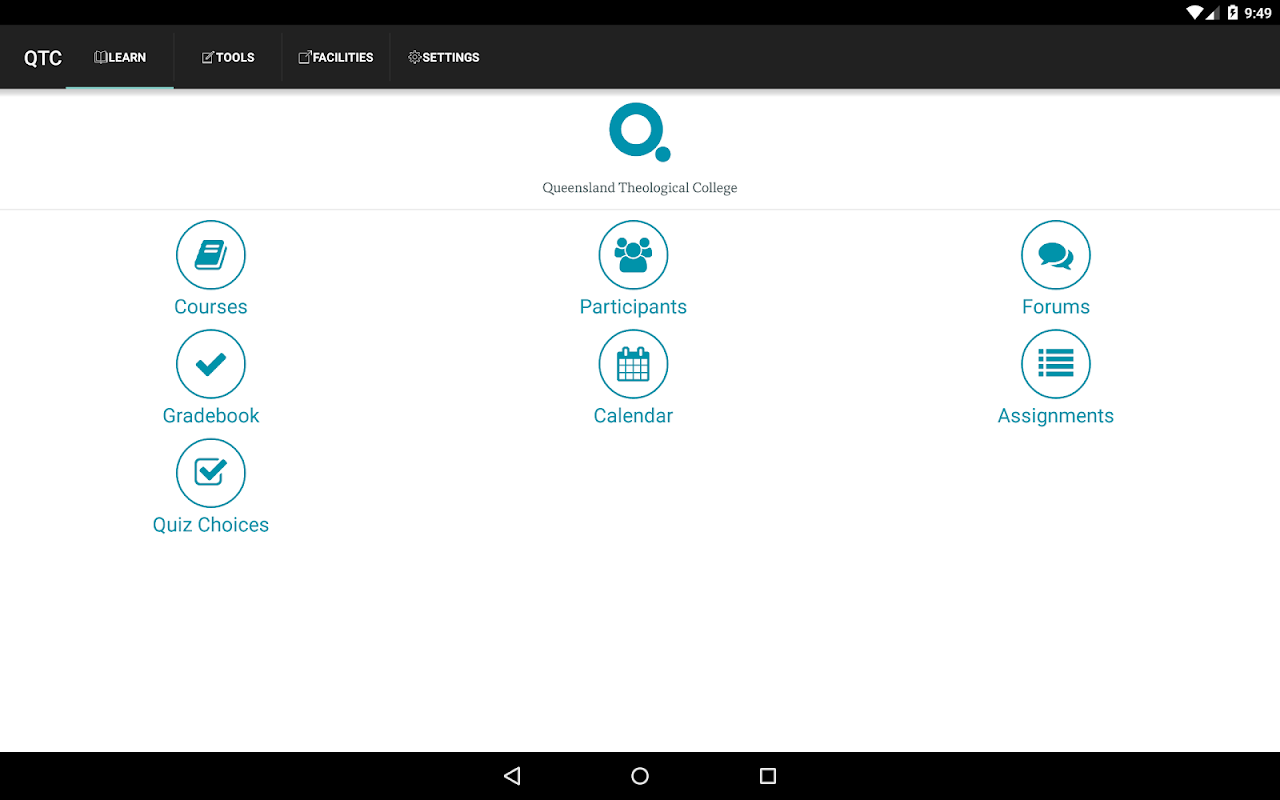Tap the QTC app title
The height and width of the screenshot is (800, 1280).
pyautogui.click(x=43, y=58)
